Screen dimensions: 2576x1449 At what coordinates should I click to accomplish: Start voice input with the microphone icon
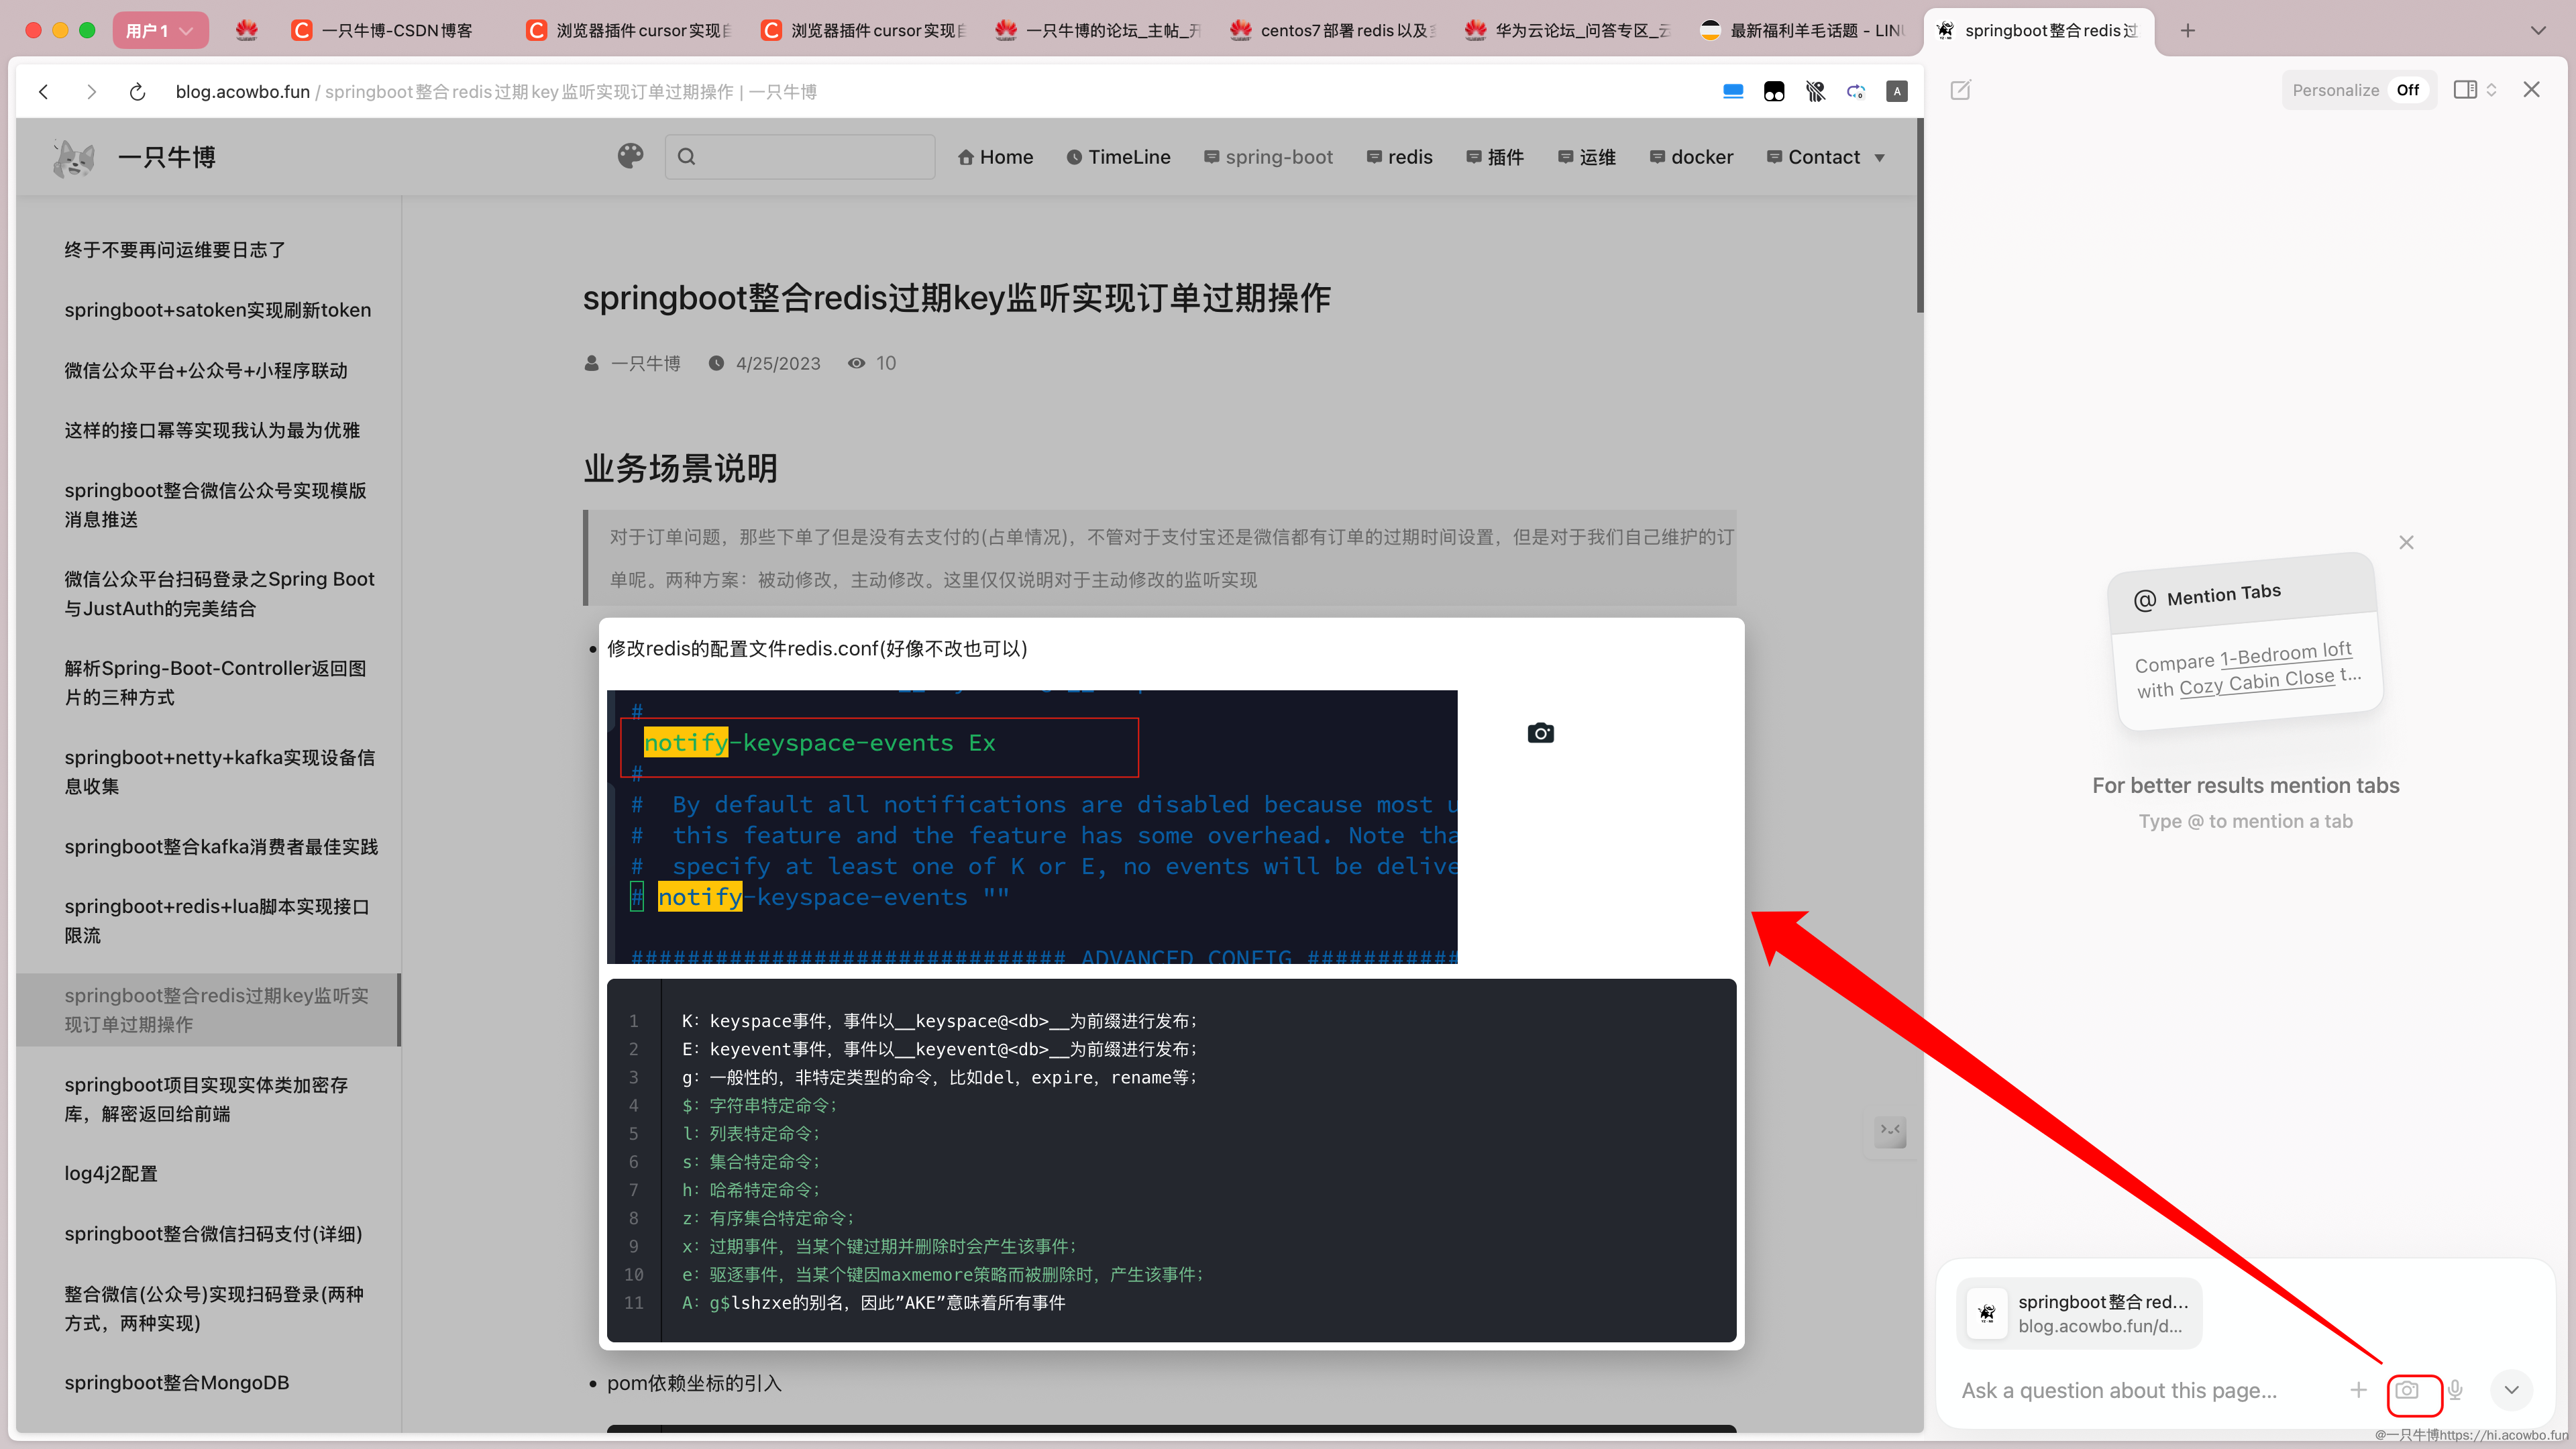point(2455,1390)
